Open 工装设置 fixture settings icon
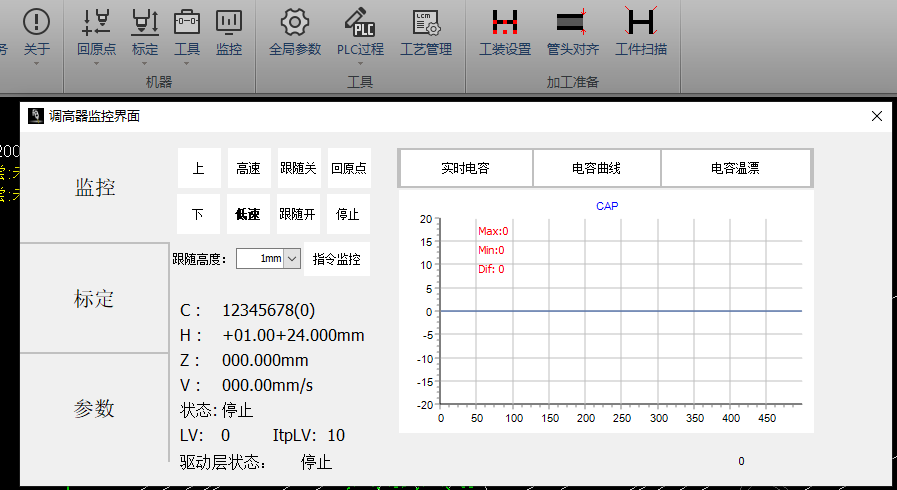The image size is (897, 490). tap(505, 23)
